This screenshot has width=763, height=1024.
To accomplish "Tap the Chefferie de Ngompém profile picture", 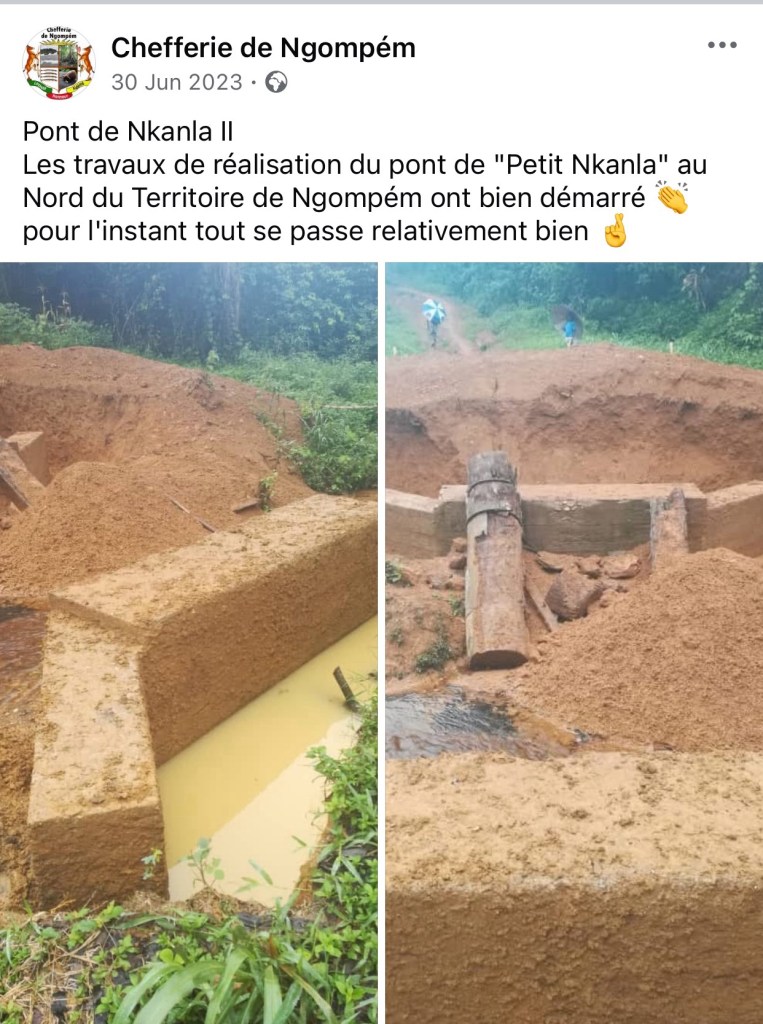I will [x=59, y=63].
